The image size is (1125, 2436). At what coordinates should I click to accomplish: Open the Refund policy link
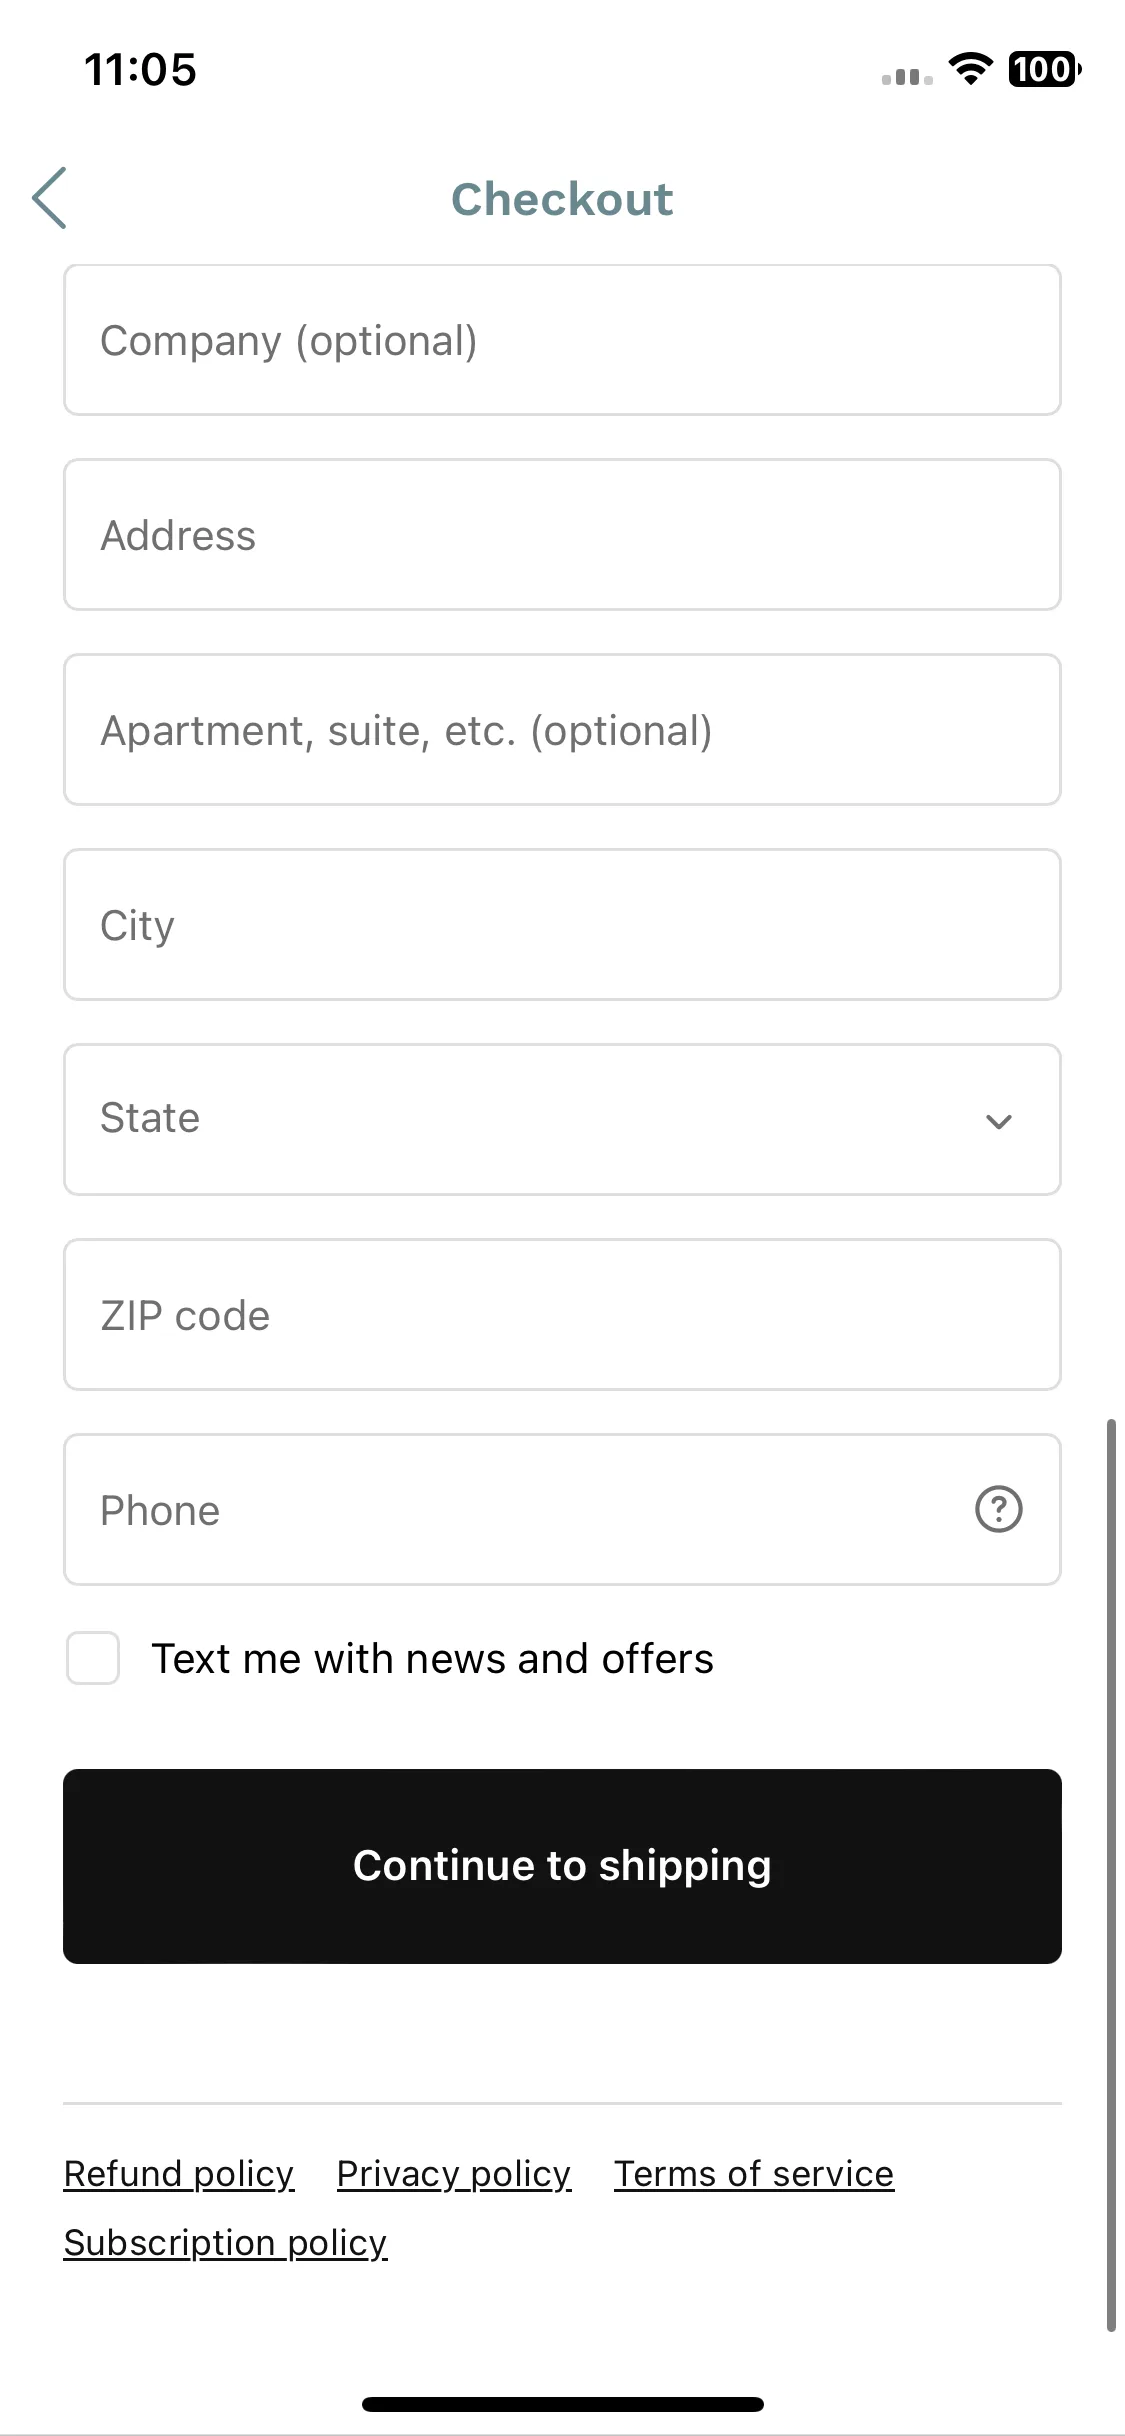pos(179,2174)
